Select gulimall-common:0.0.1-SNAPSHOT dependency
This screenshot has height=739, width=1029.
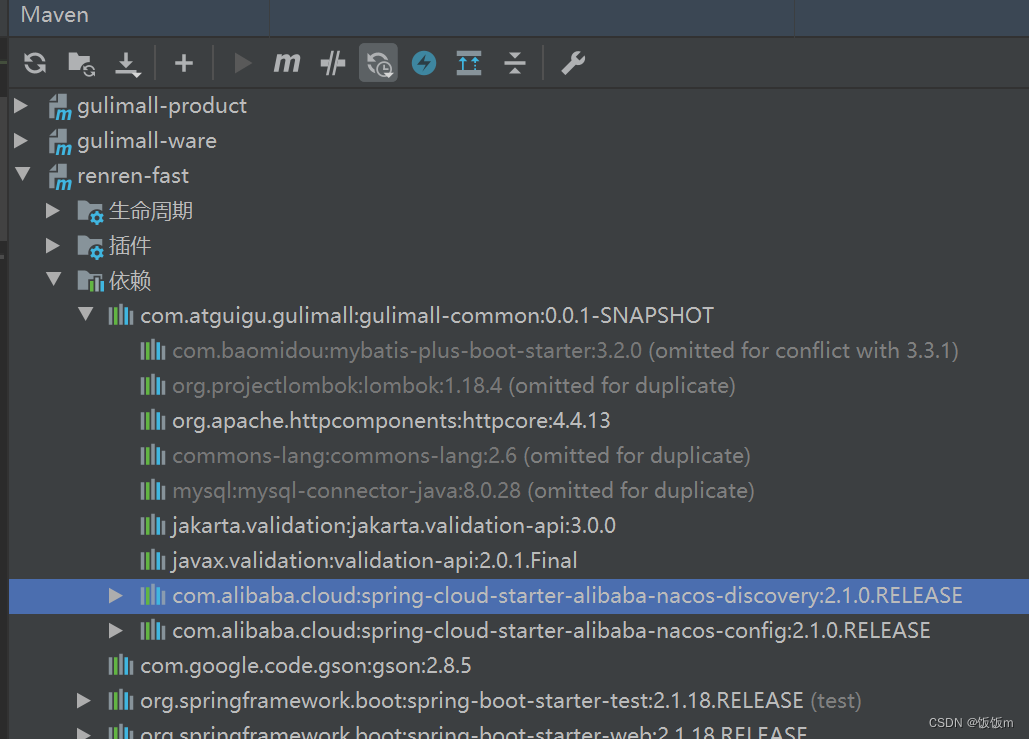[427, 316]
